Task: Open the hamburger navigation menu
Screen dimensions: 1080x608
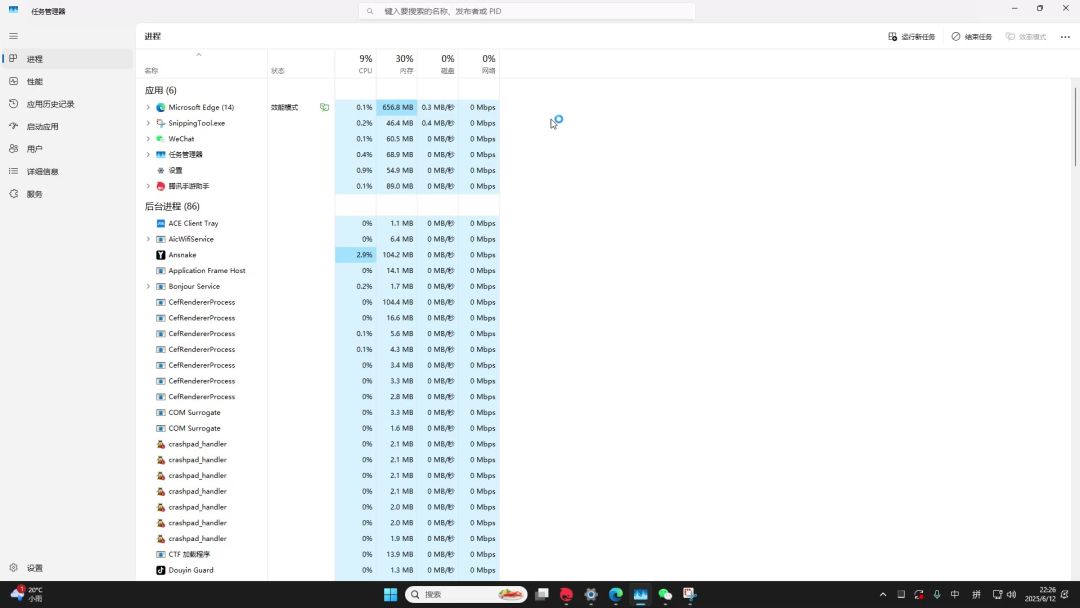Action: (x=13, y=36)
